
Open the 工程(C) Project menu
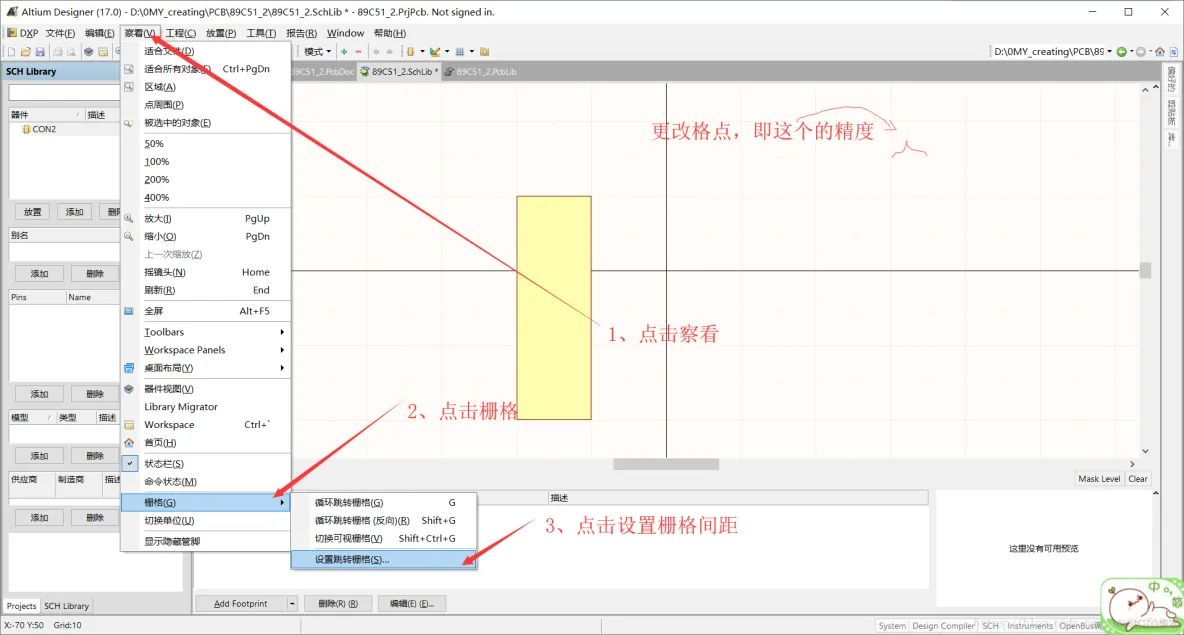click(x=180, y=33)
